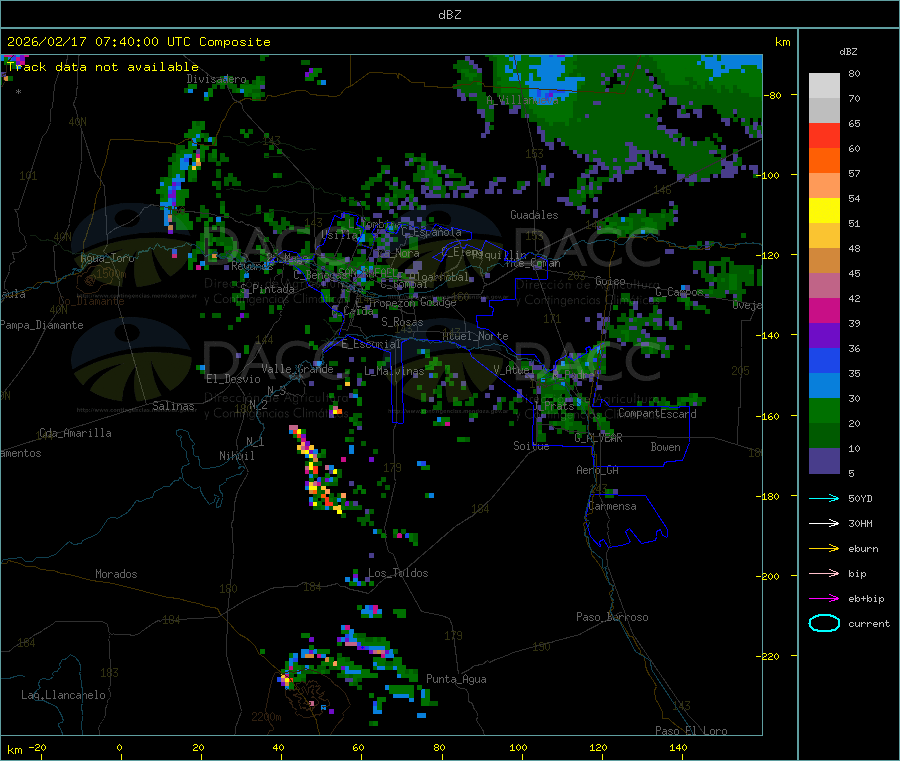Click the bip pink arrow legend icon
Screen dimensions: 900x761
[x=824, y=573]
